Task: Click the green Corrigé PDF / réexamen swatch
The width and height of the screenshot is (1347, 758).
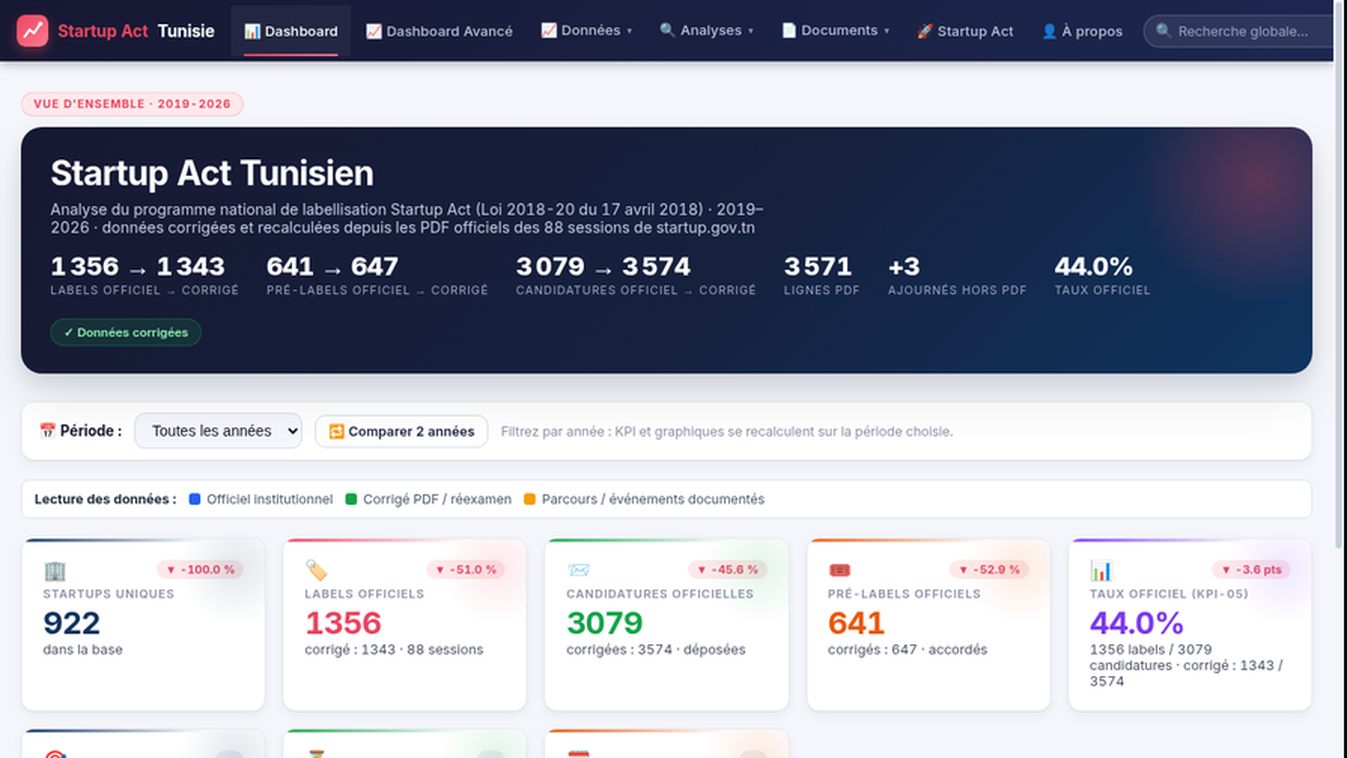Action: [351, 499]
